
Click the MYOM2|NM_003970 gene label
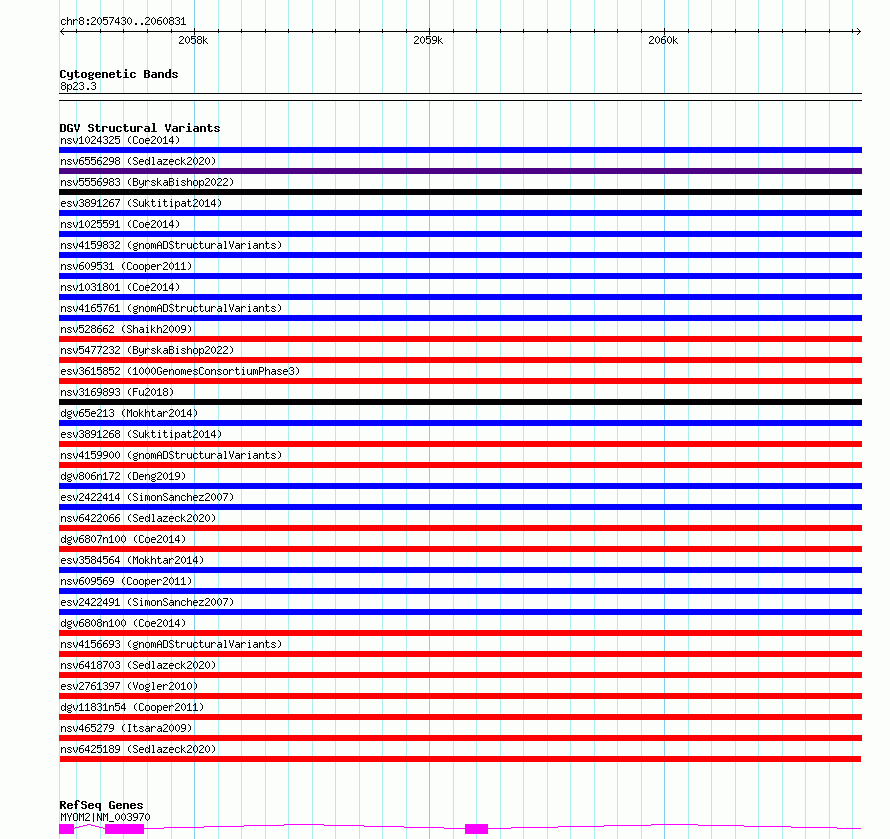click(x=105, y=817)
